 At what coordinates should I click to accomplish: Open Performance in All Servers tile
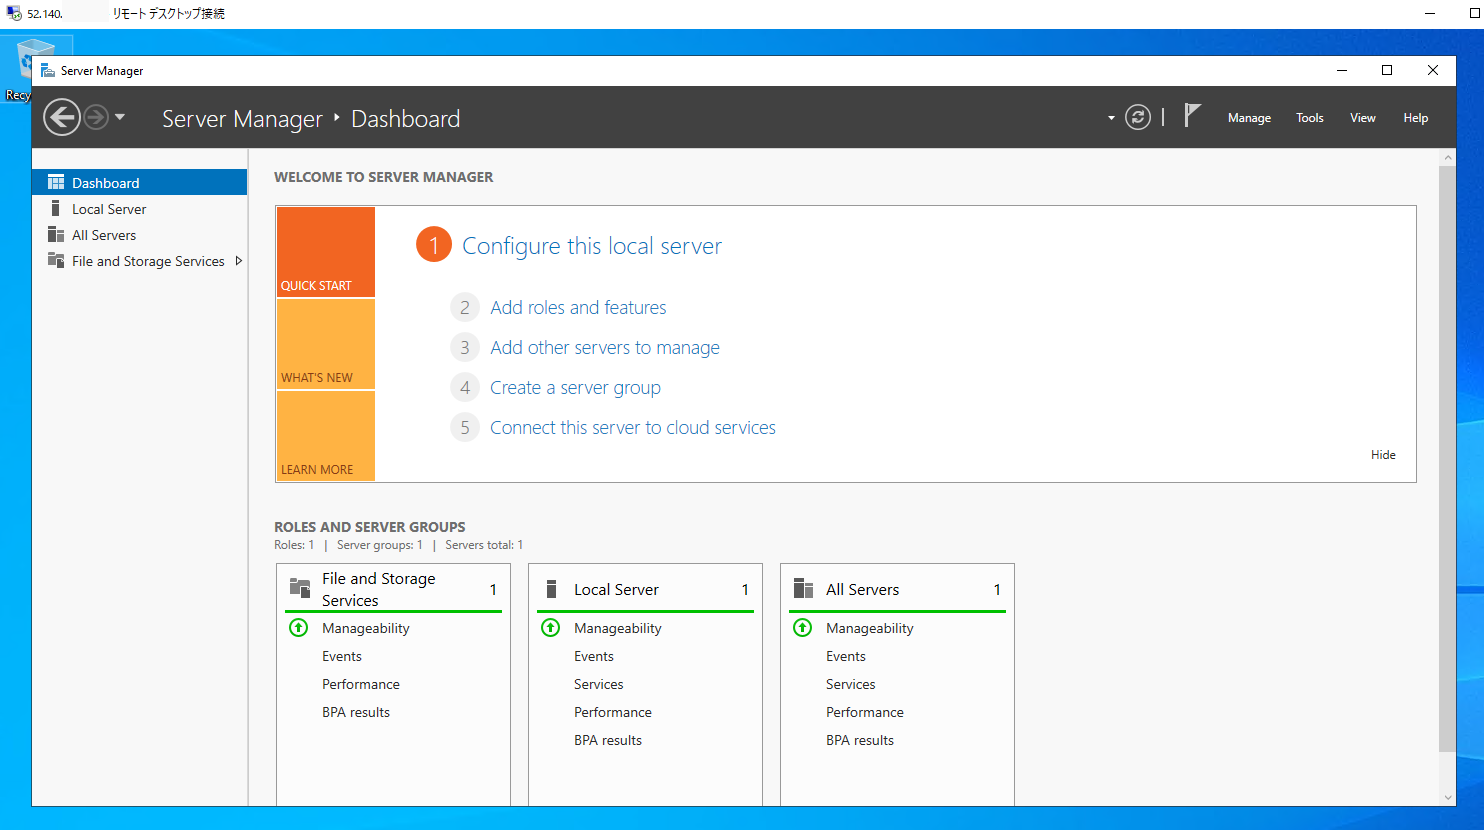point(865,712)
